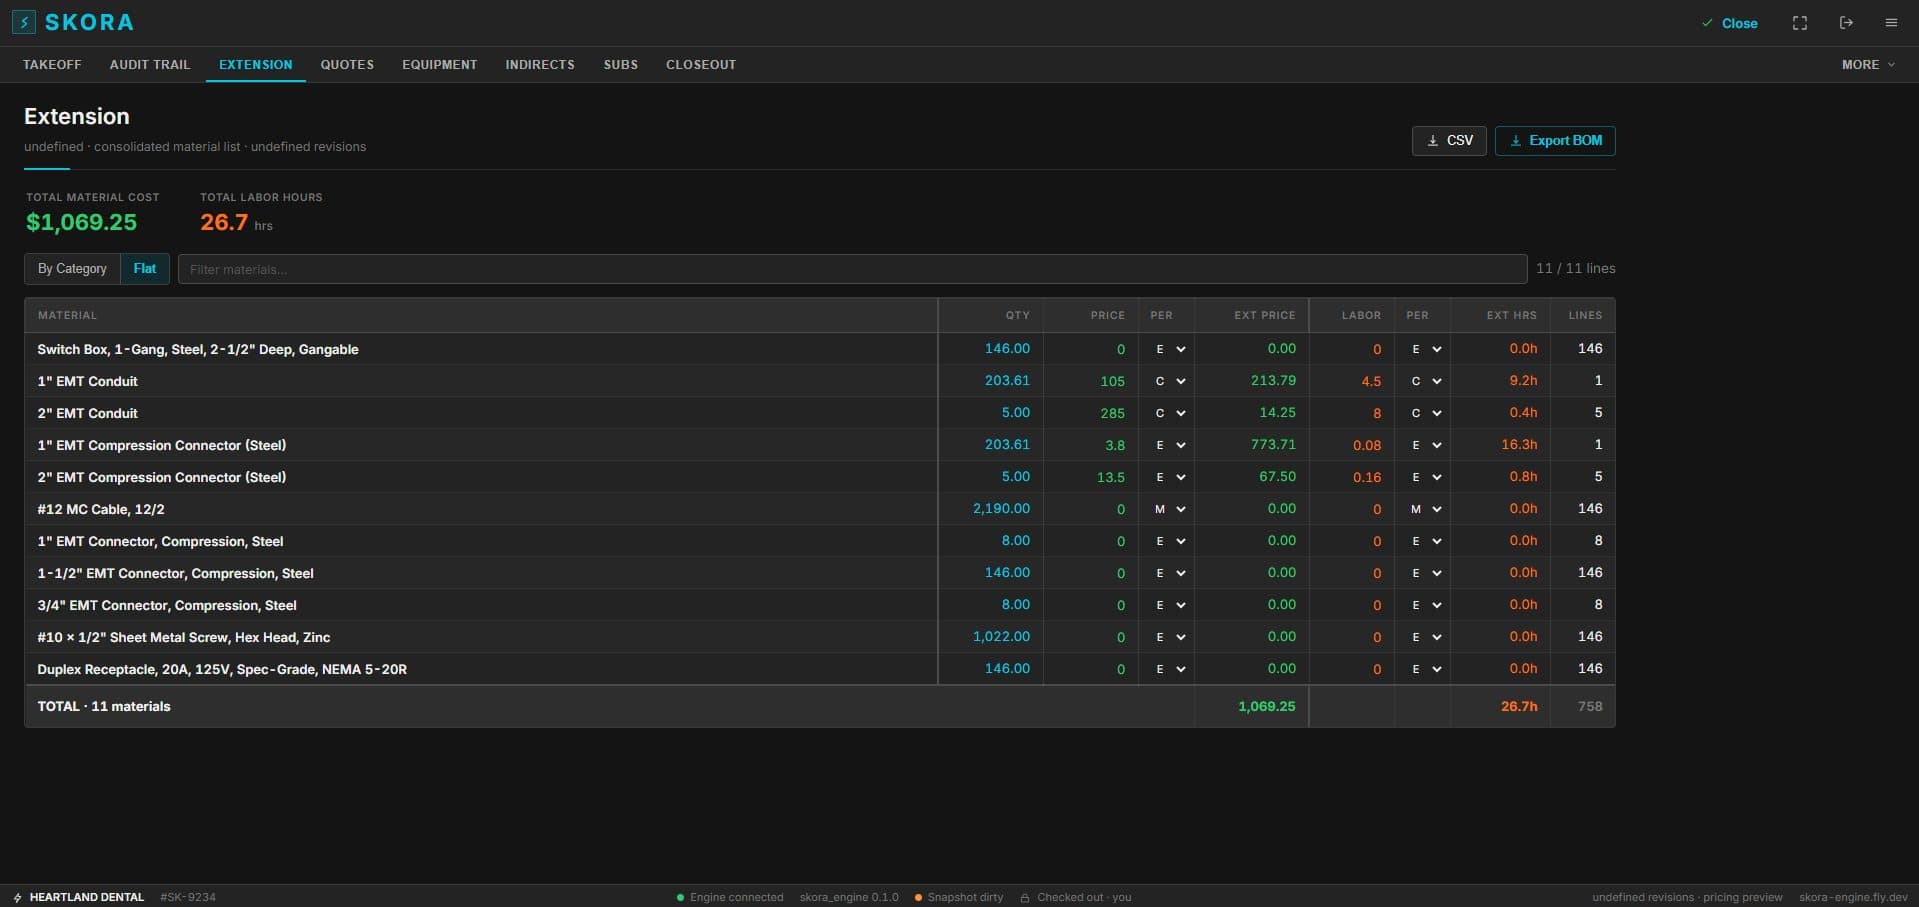Click quantity 1,022.00 for Sheet Metal Screw
This screenshot has height=907, width=1919.
[1001, 637]
